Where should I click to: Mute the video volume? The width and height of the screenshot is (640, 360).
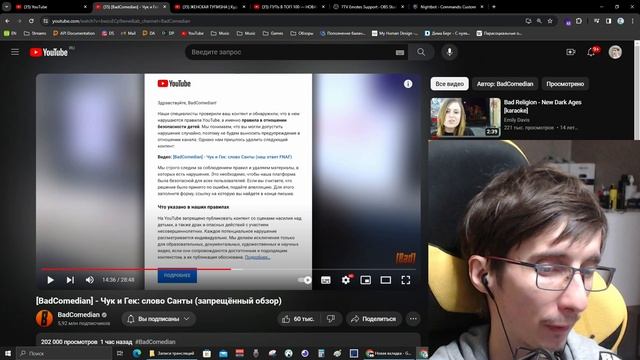(89, 280)
